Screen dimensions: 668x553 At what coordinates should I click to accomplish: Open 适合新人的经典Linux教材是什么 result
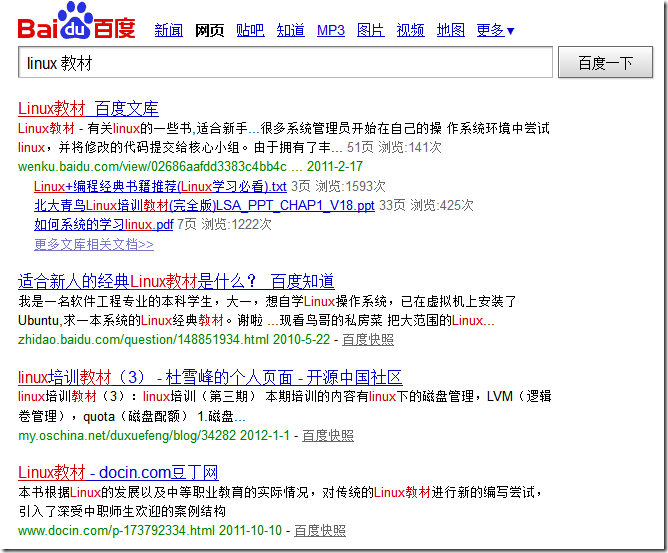coord(176,282)
